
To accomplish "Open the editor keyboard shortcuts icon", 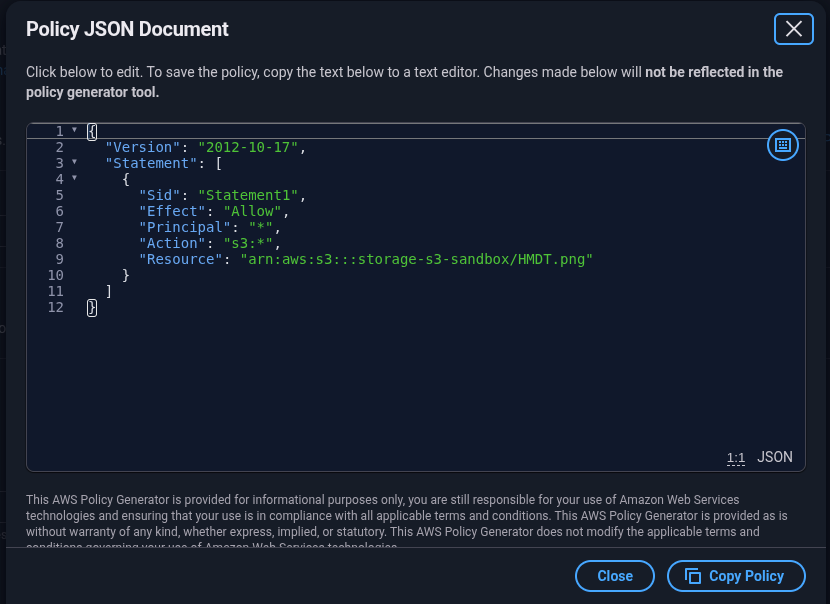I will [x=783, y=145].
